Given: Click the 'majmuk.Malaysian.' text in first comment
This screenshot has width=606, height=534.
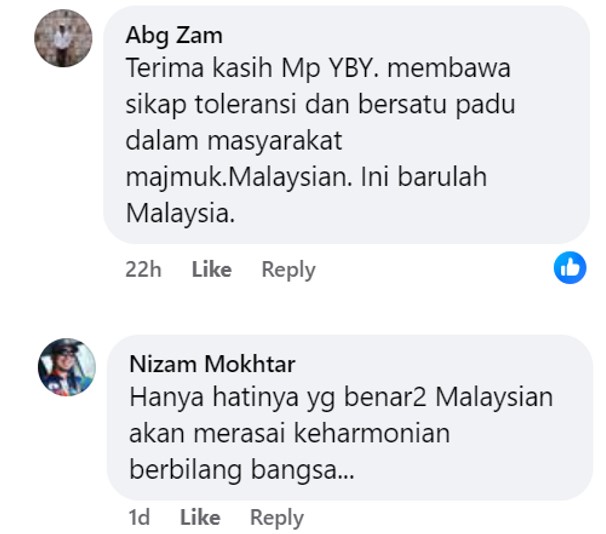Looking at the screenshot, I should [239, 177].
